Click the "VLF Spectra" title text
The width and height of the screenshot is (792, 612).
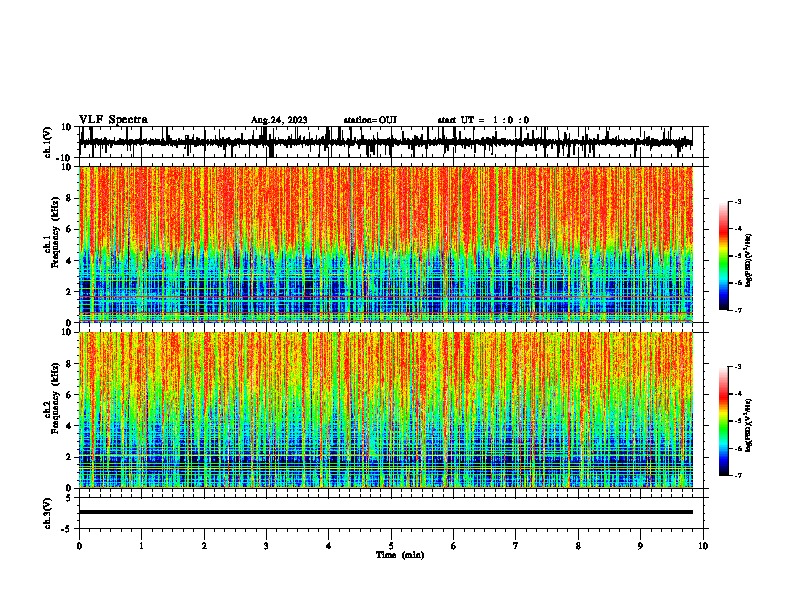[x=113, y=120]
